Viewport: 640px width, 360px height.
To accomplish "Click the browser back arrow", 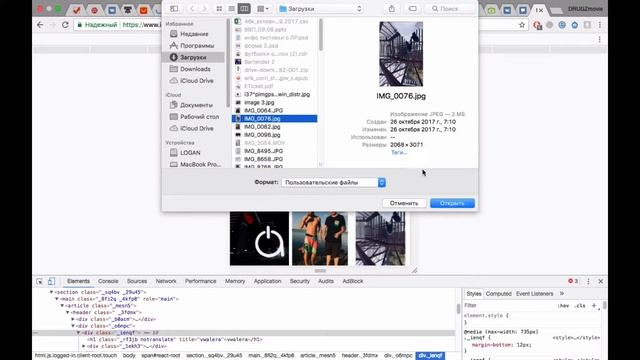I will 40,25.
